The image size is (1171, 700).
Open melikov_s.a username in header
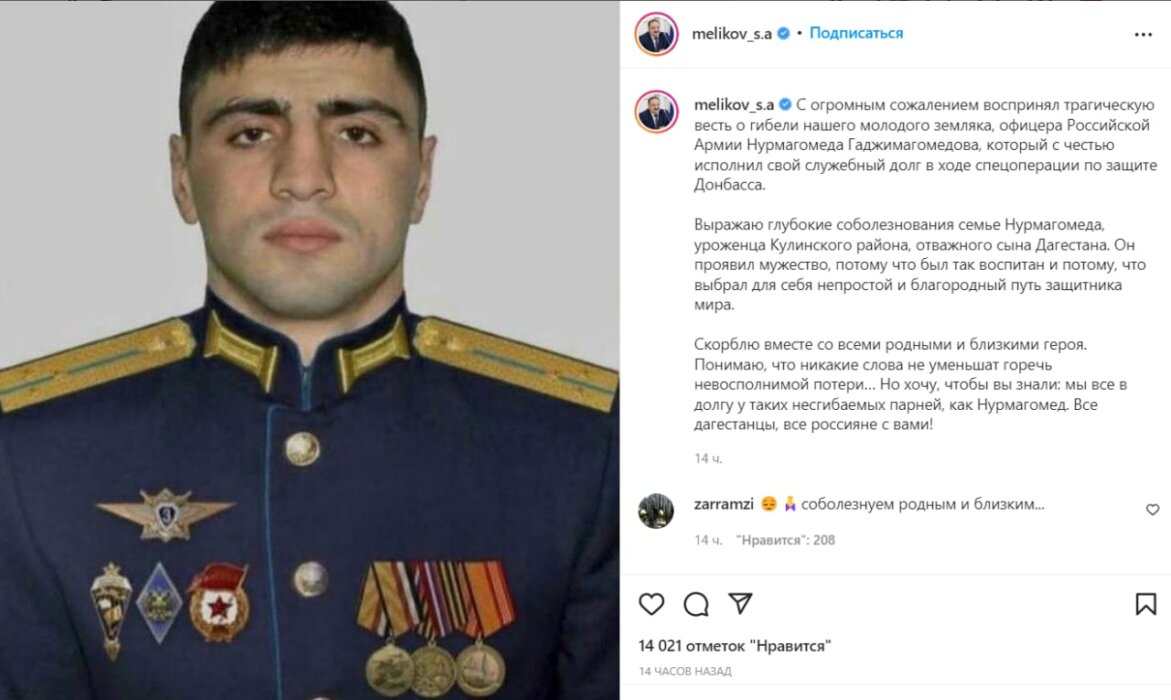732,34
